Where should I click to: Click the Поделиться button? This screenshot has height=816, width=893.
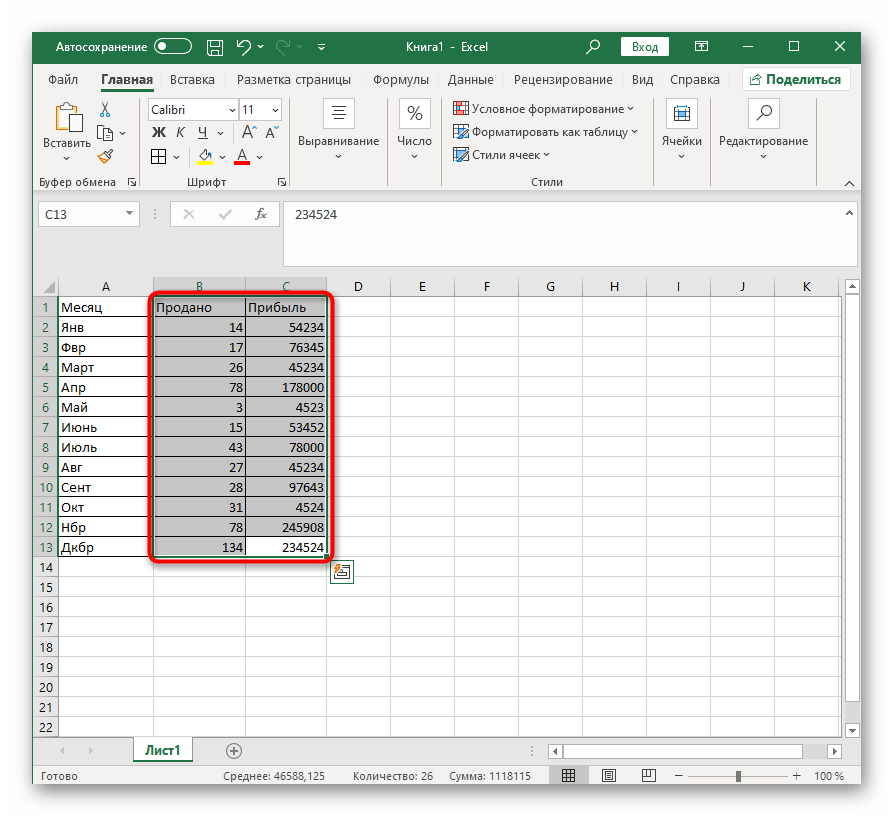click(x=796, y=80)
